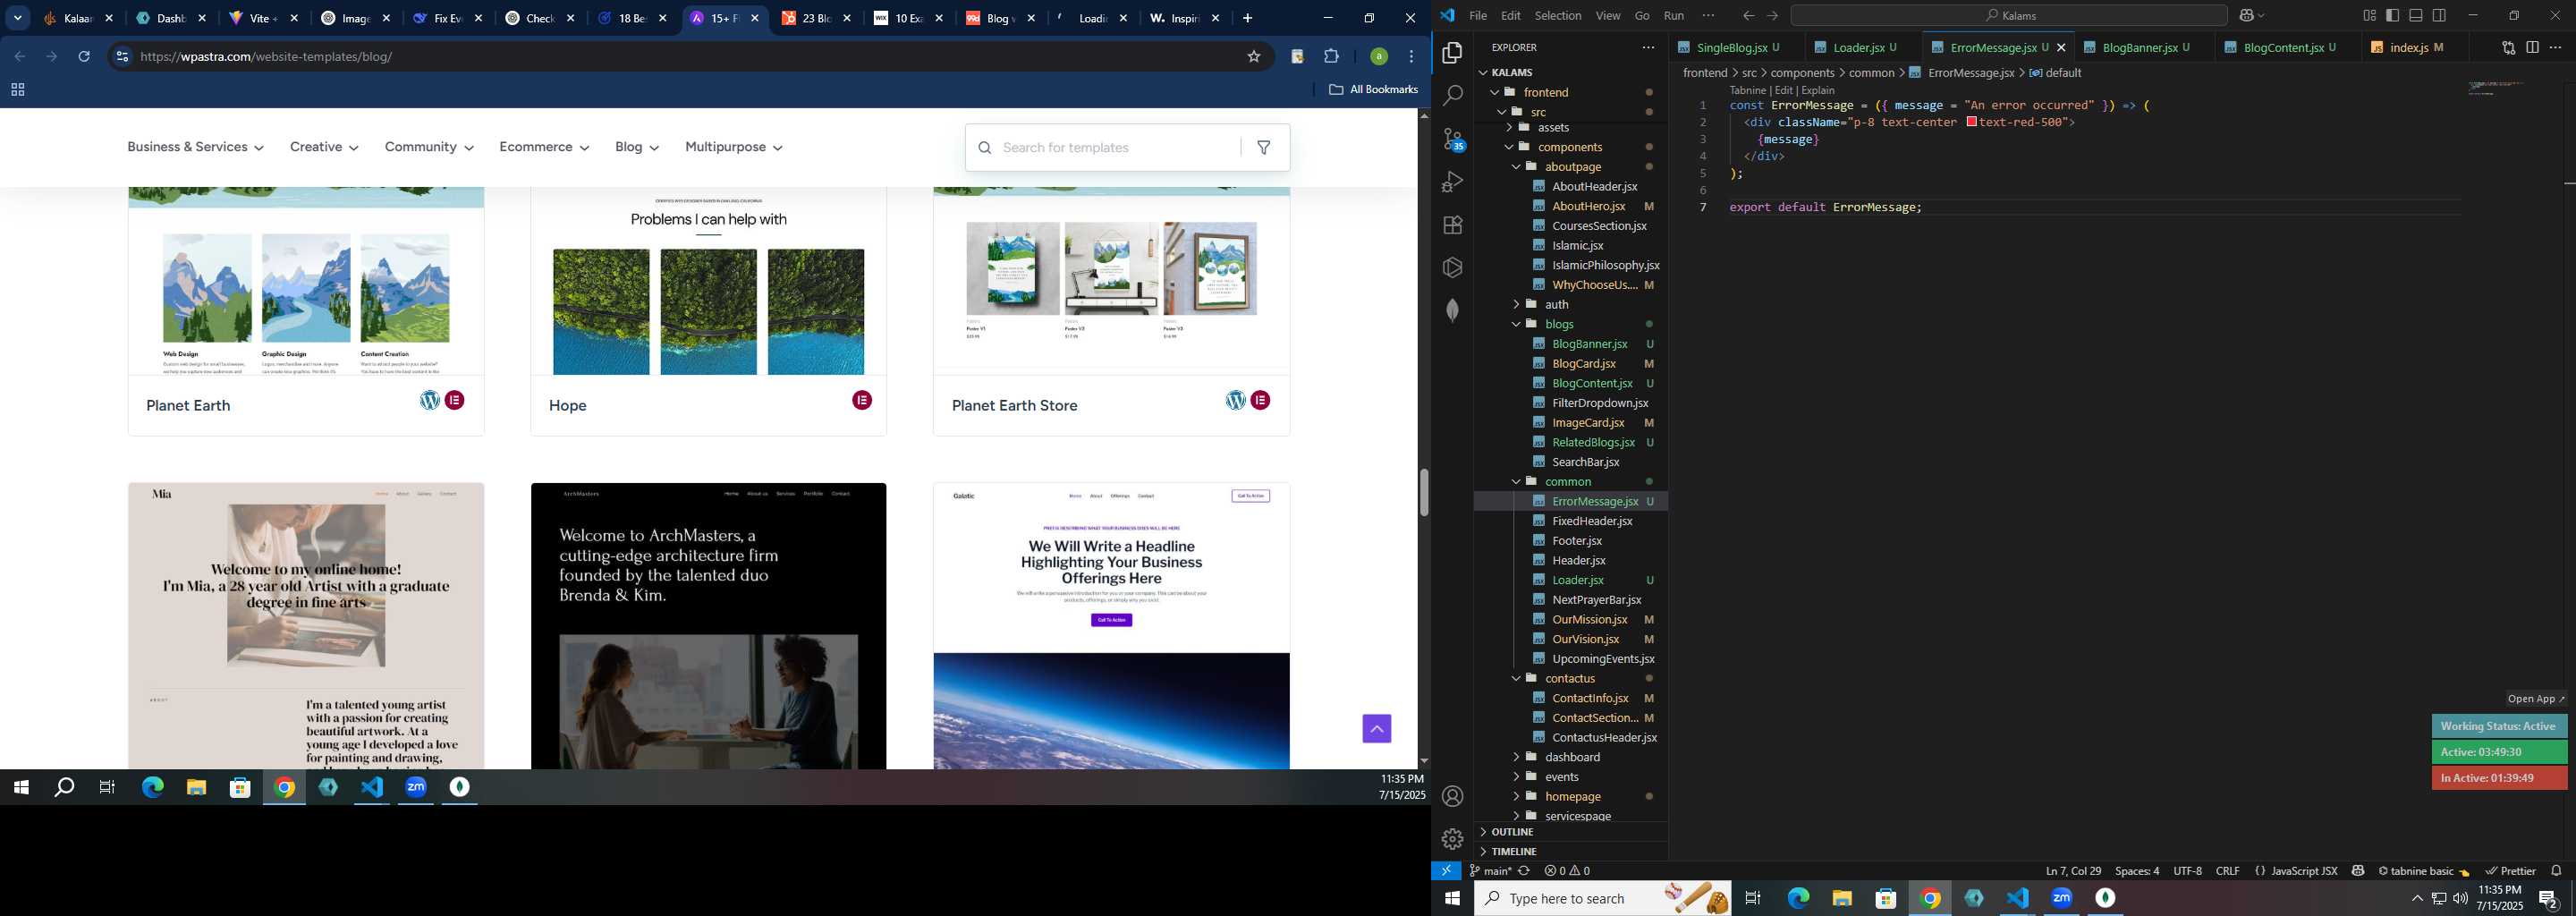Open the Chrome extensions puzzle icon
This screenshot has height=916, width=2576.
1331,57
